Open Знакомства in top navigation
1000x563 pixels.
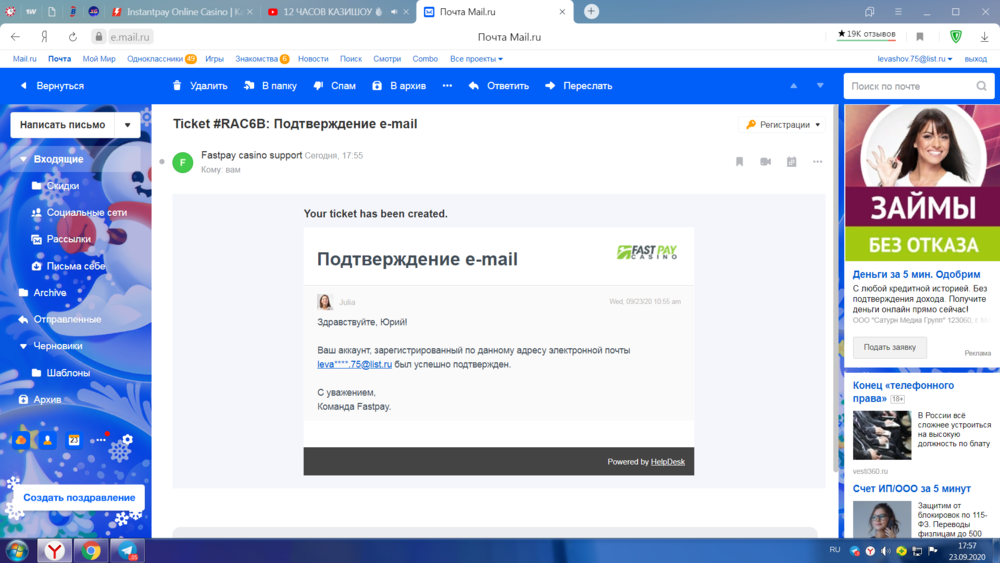(256, 59)
